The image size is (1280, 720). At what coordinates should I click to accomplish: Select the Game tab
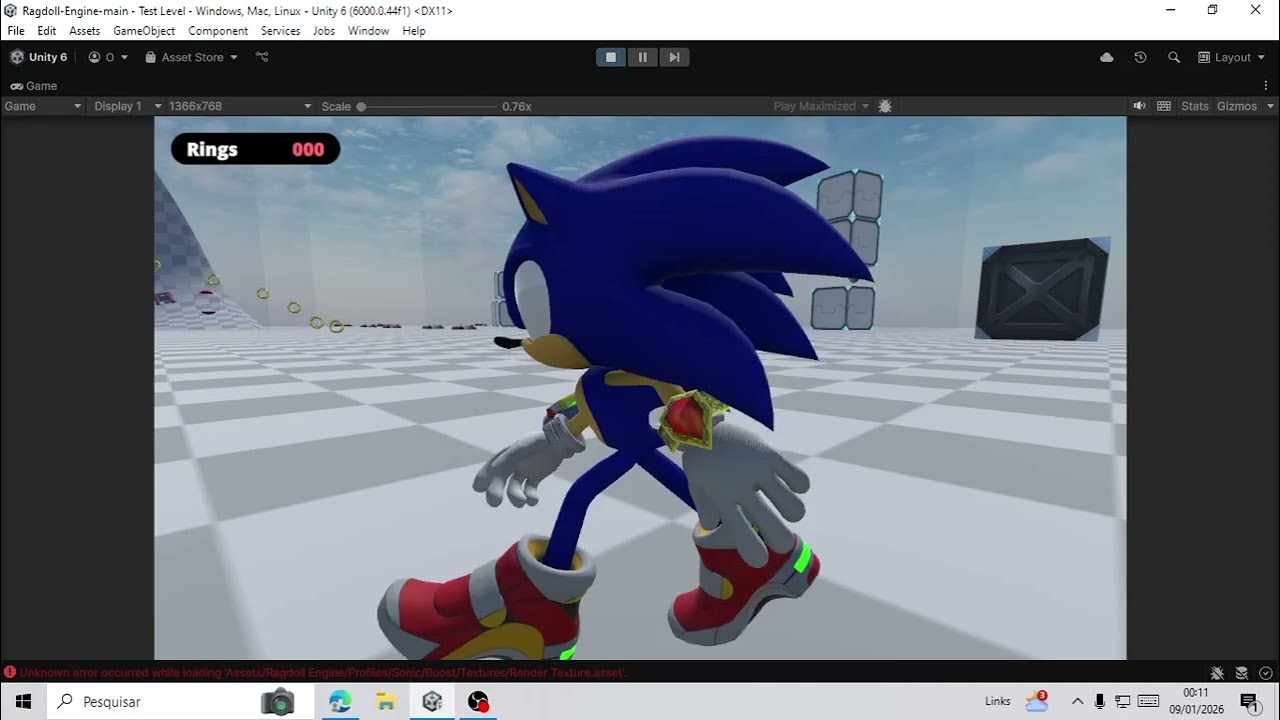pos(33,86)
